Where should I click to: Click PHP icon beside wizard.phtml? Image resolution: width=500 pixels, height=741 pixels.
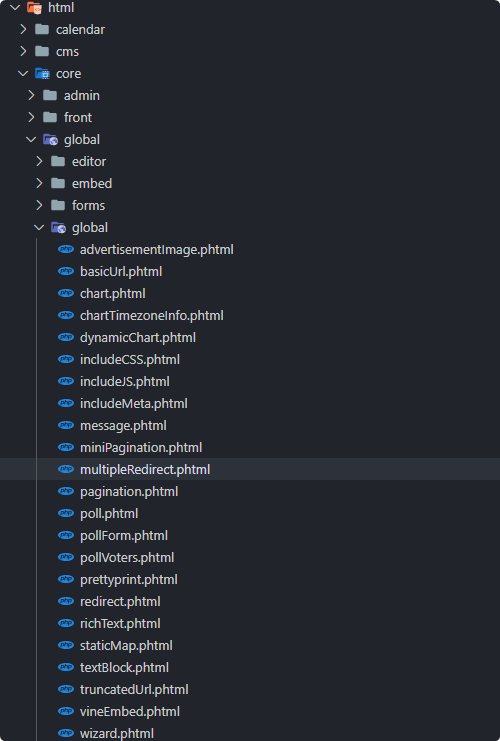66,733
